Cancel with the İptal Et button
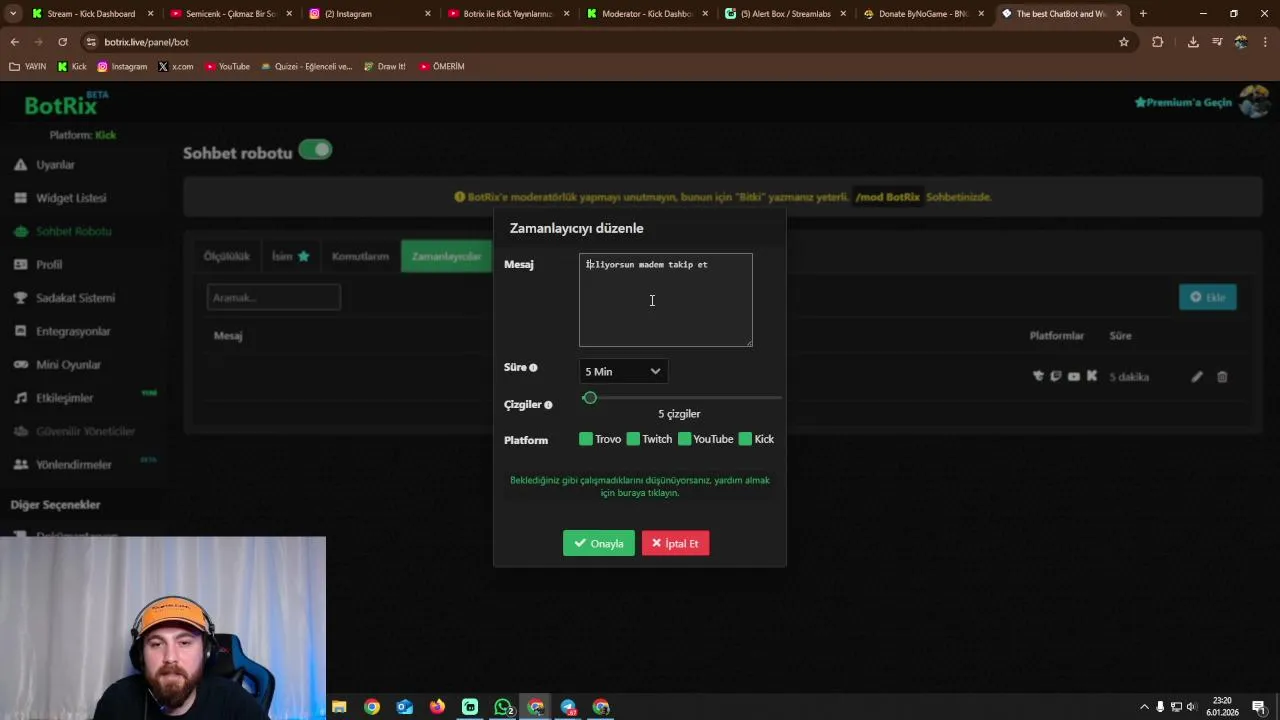Screen dimensions: 1280x720 coord(675,543)
